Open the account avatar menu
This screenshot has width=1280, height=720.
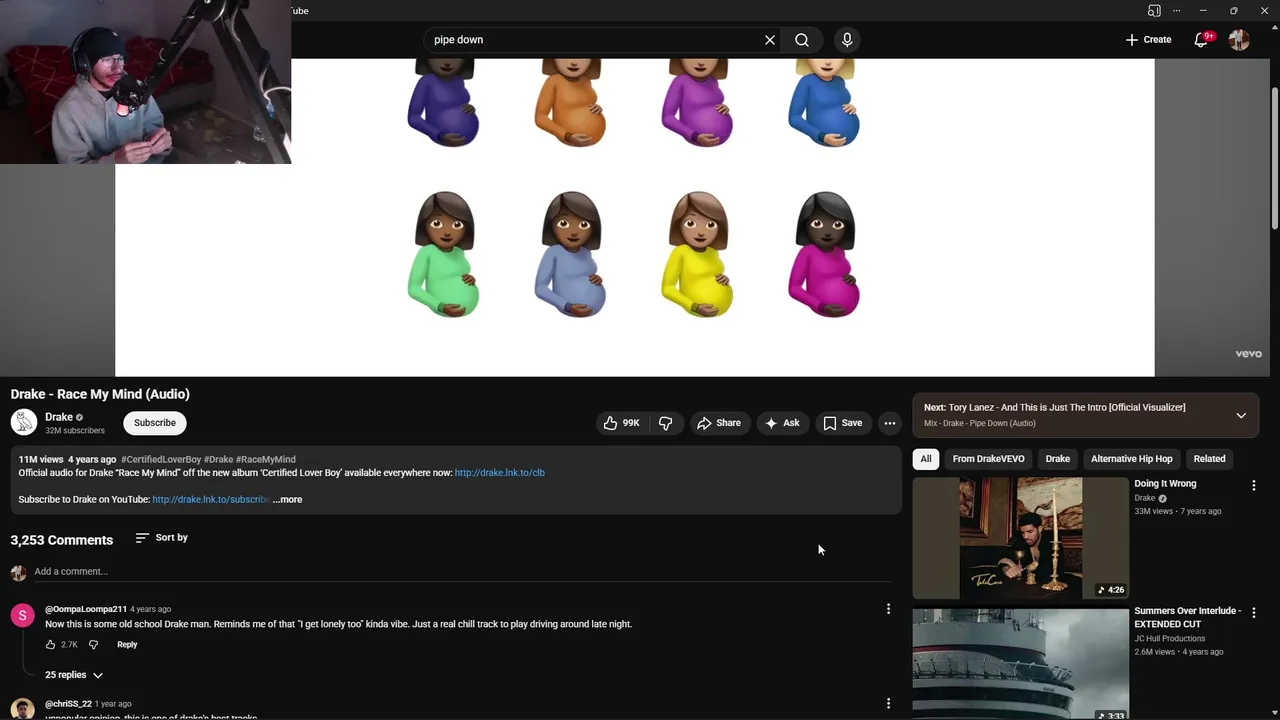pos(1239,40)
